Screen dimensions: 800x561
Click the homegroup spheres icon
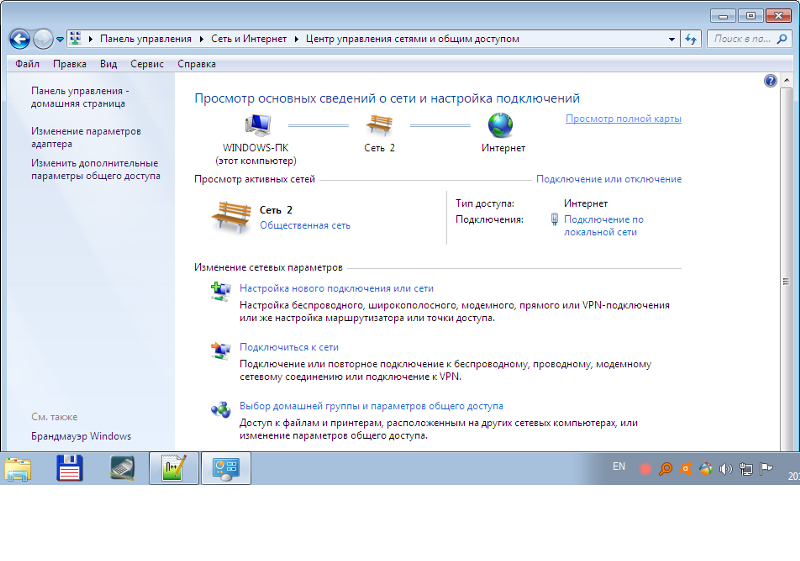tap(220, 409)
